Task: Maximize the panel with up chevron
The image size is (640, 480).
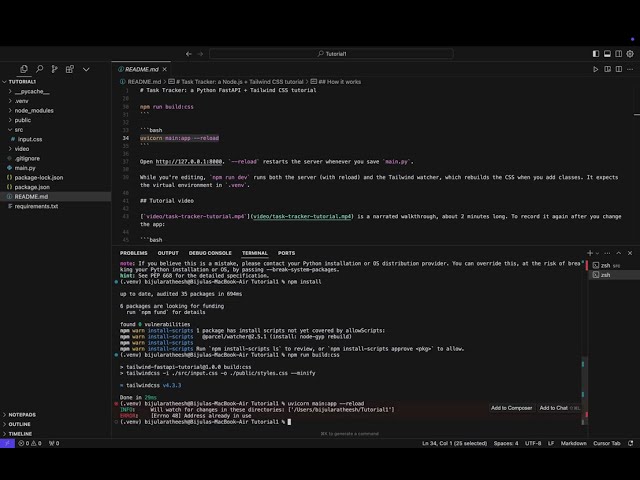Action: coord(619,253)
